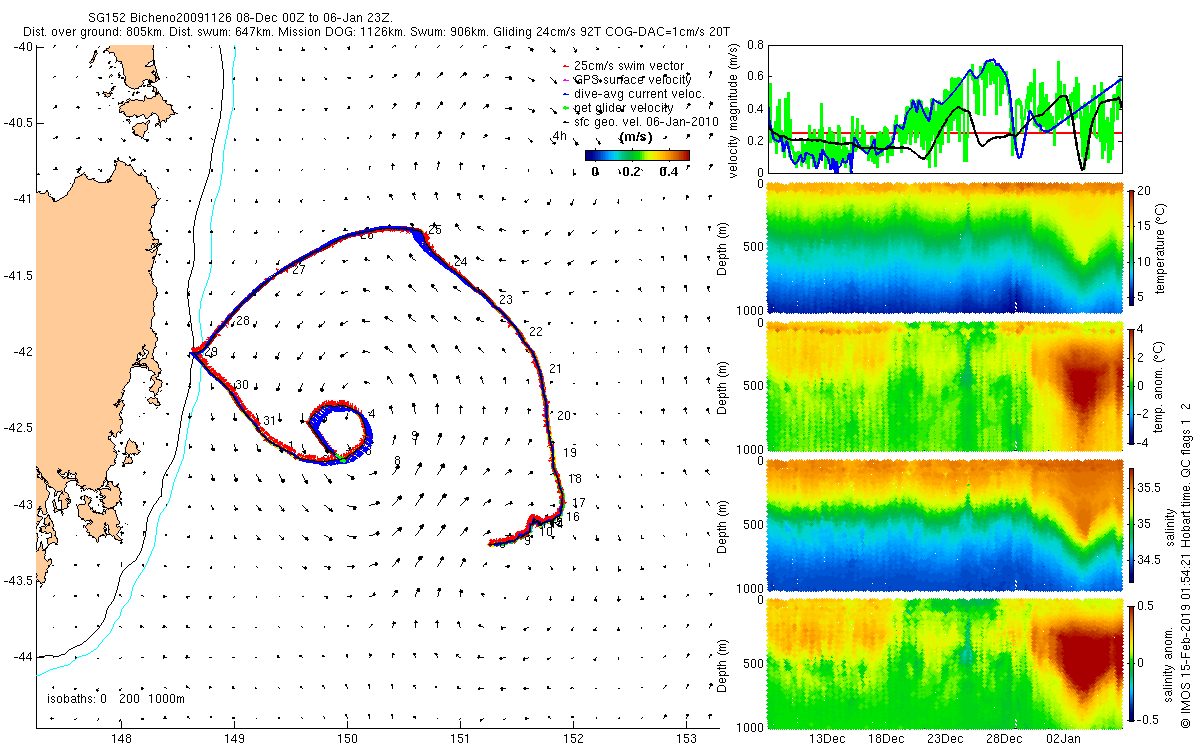Click the salinity colorbar
Image resolution: width=1200 pixels, height=750 pixels.
coord(1132,523)
